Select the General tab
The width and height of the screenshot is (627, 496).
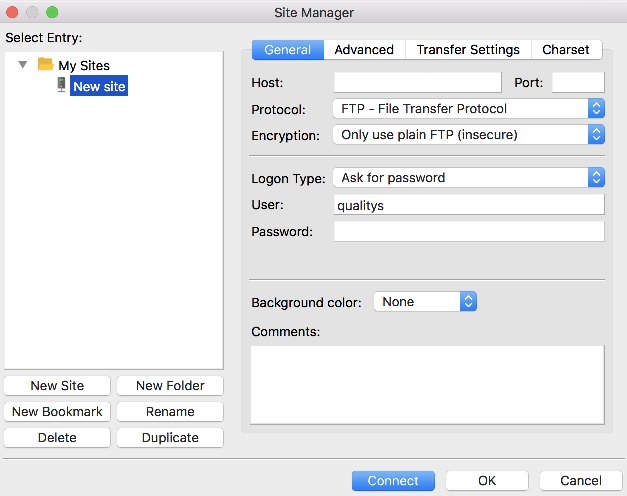pos(288,50)
